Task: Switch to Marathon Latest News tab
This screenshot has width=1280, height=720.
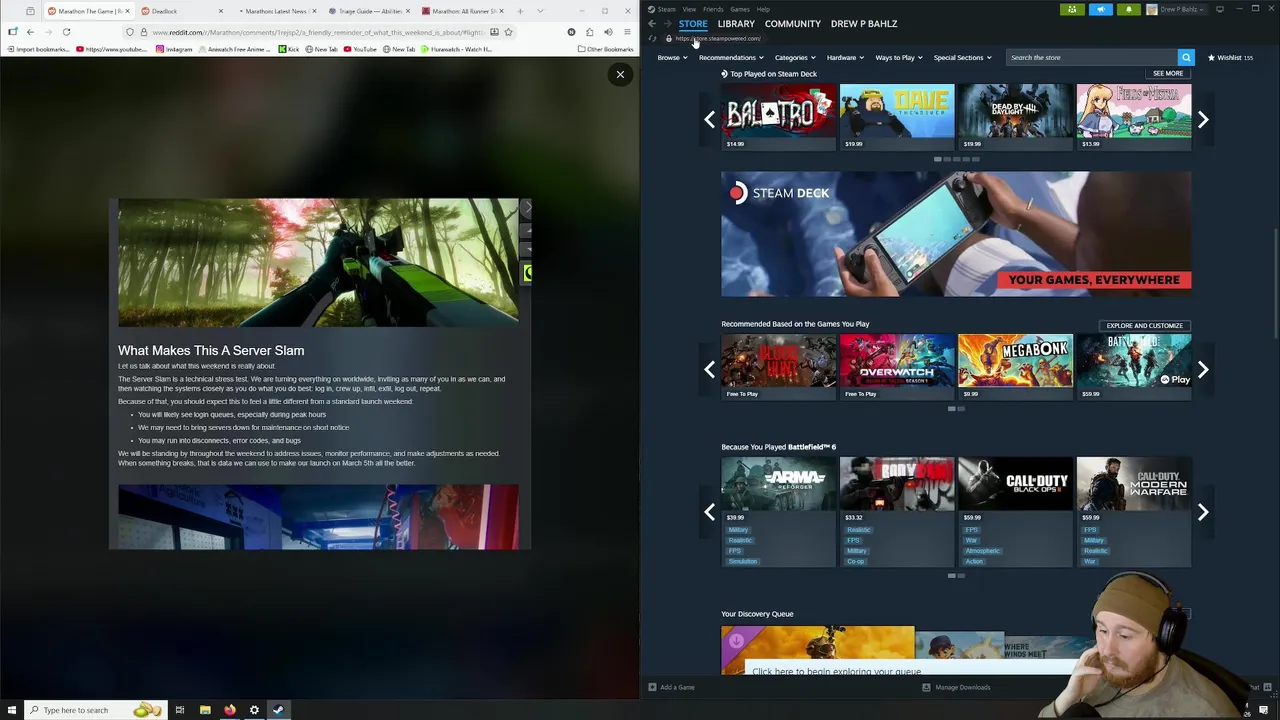Action: pos(275,11)
